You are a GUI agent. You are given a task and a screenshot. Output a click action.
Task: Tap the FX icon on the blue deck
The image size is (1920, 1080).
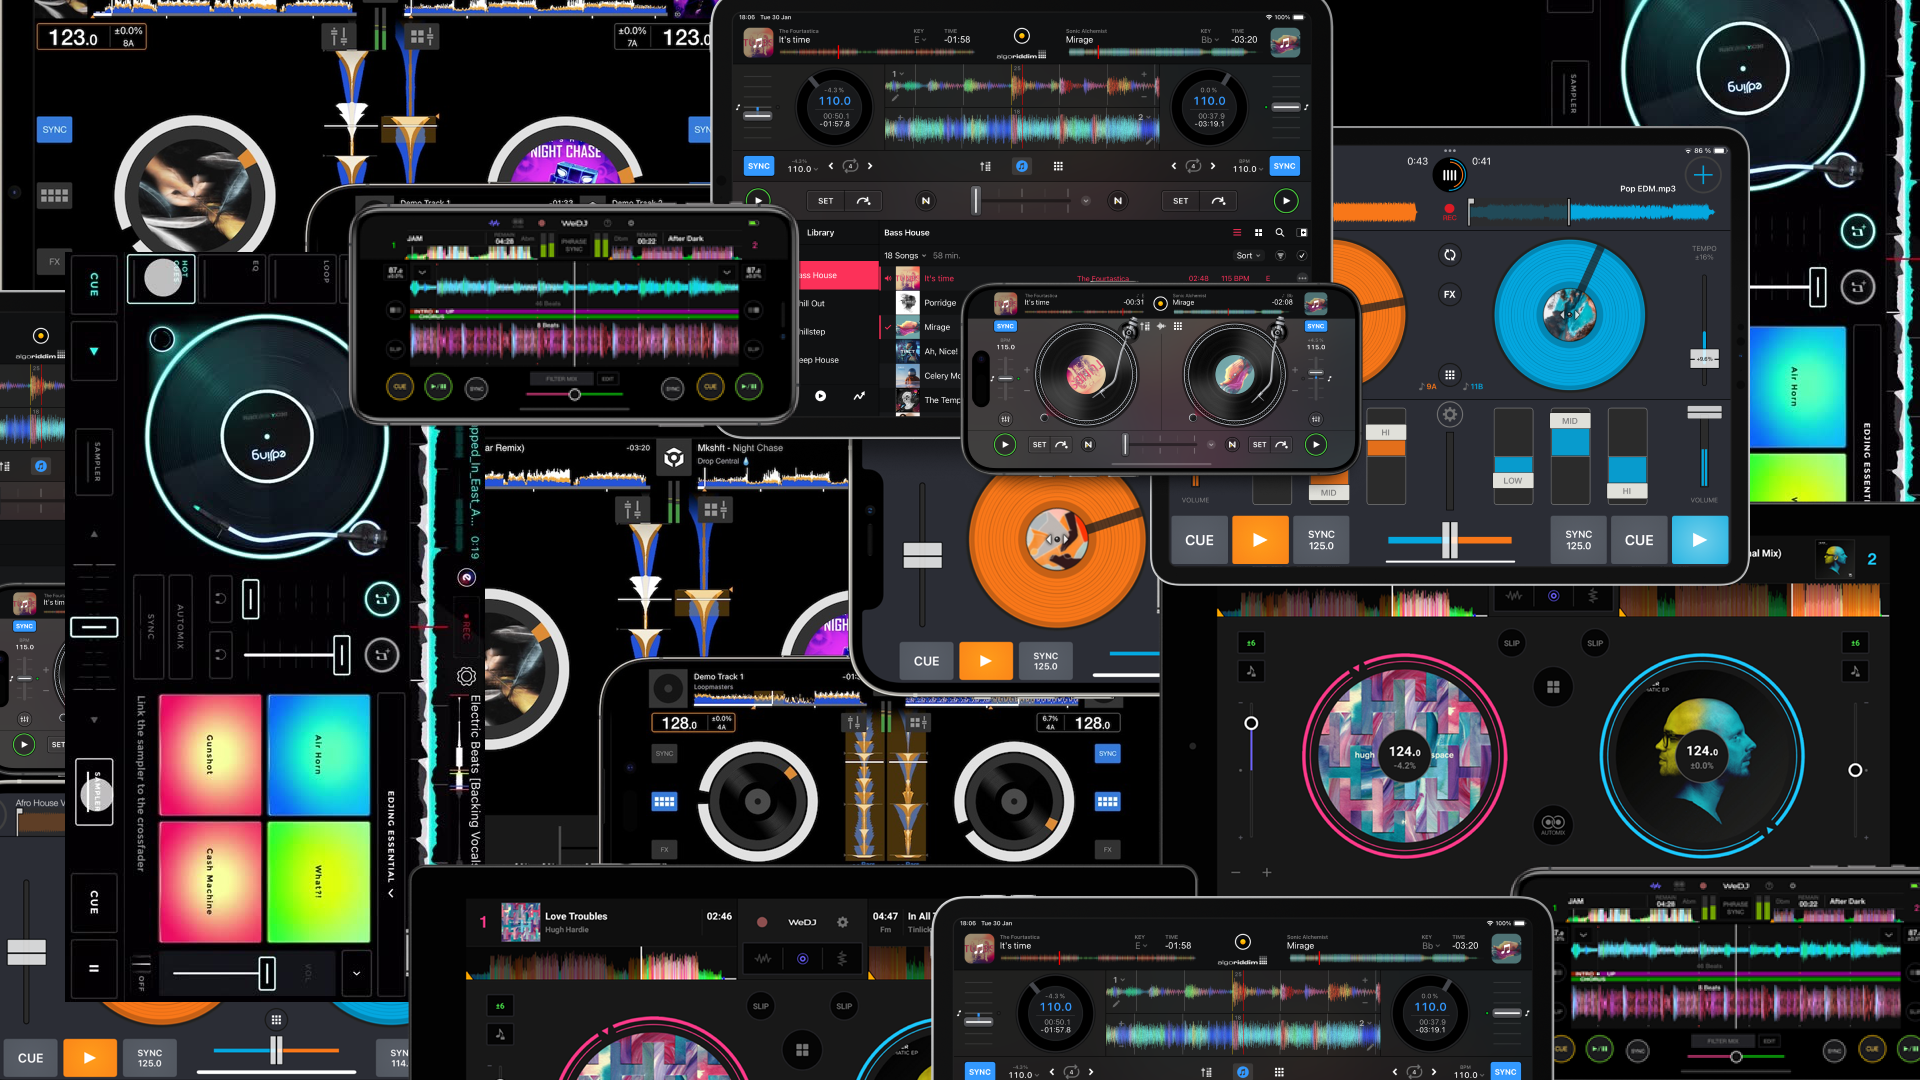pos(1450,294)
